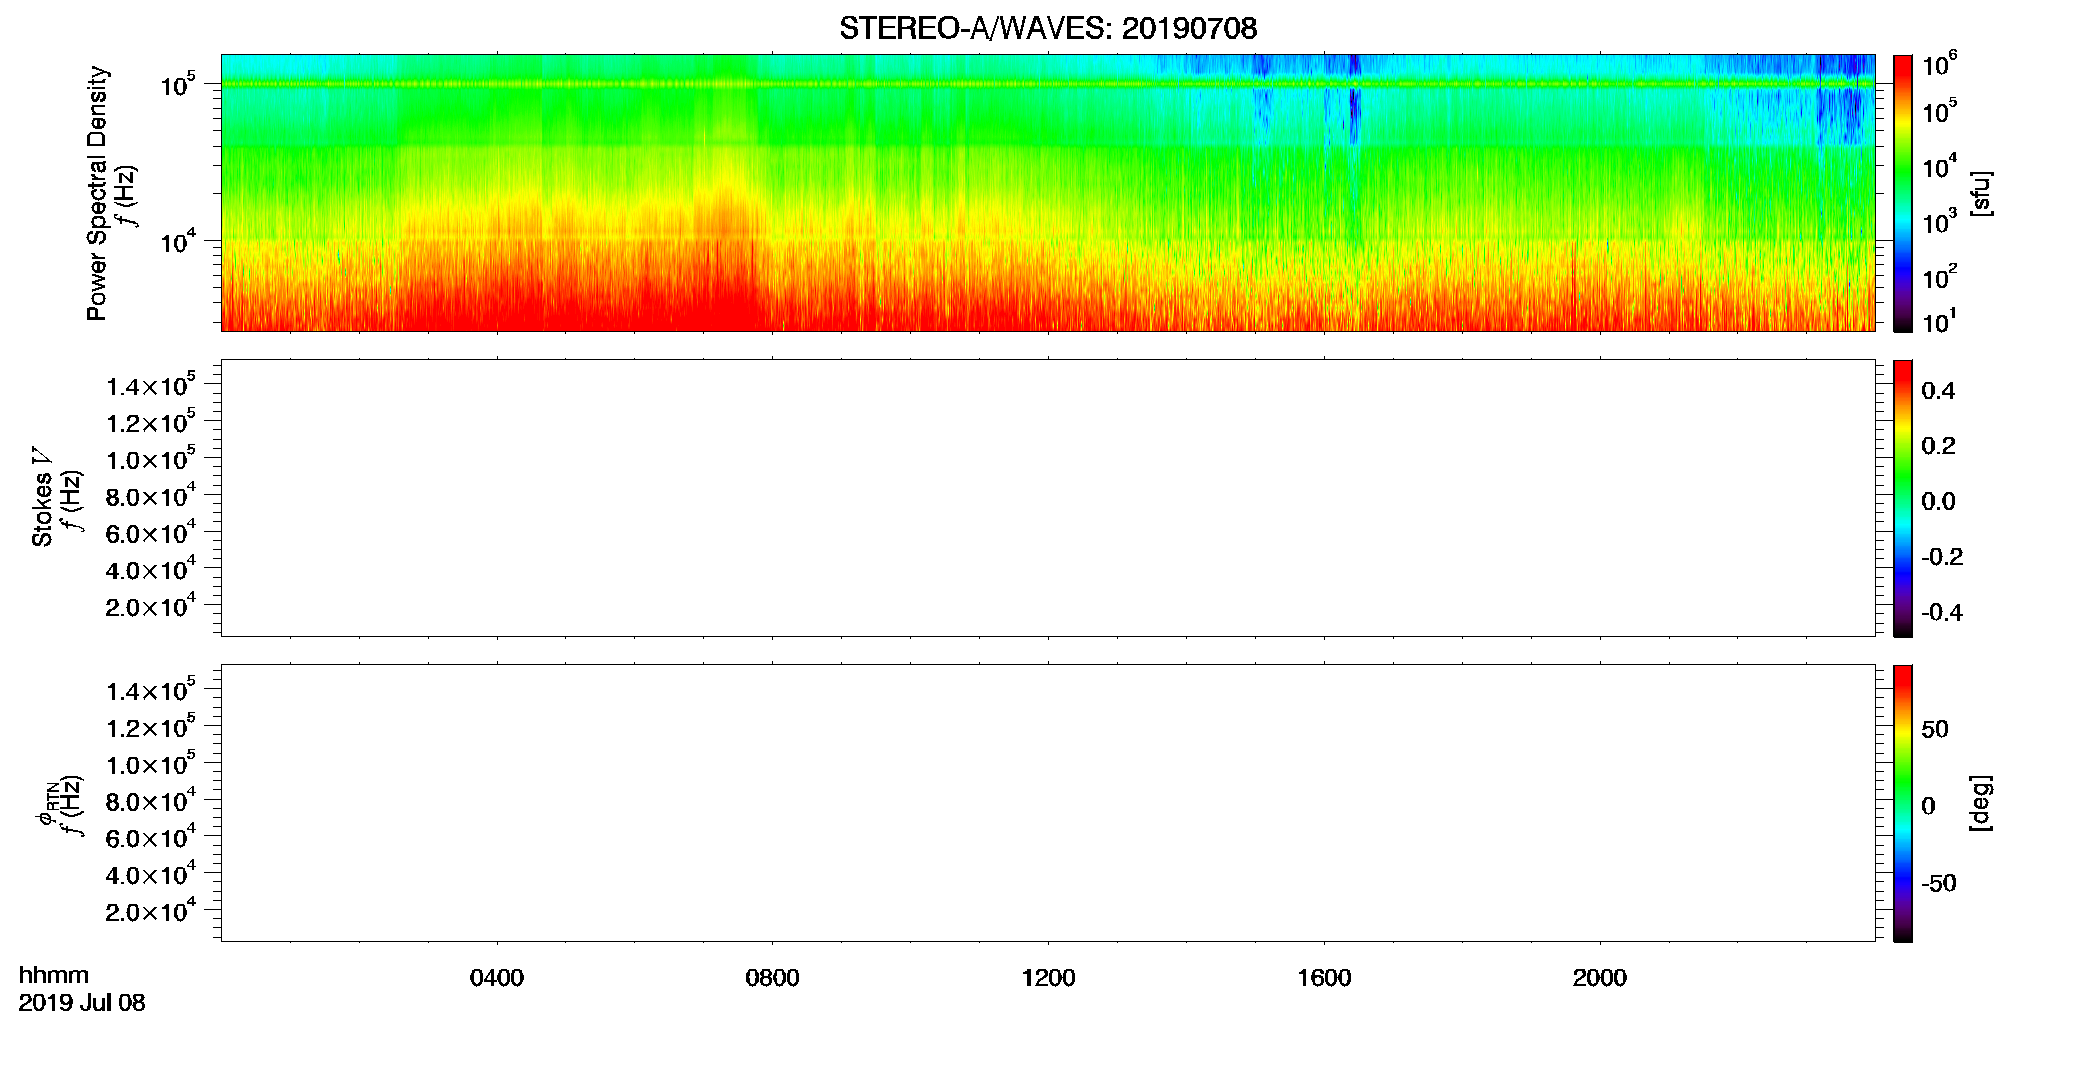The width and height of the screenshot is (2096, 1080).
Task: Click the empty phi RTN plot panel
Action: click(1048, 803)
